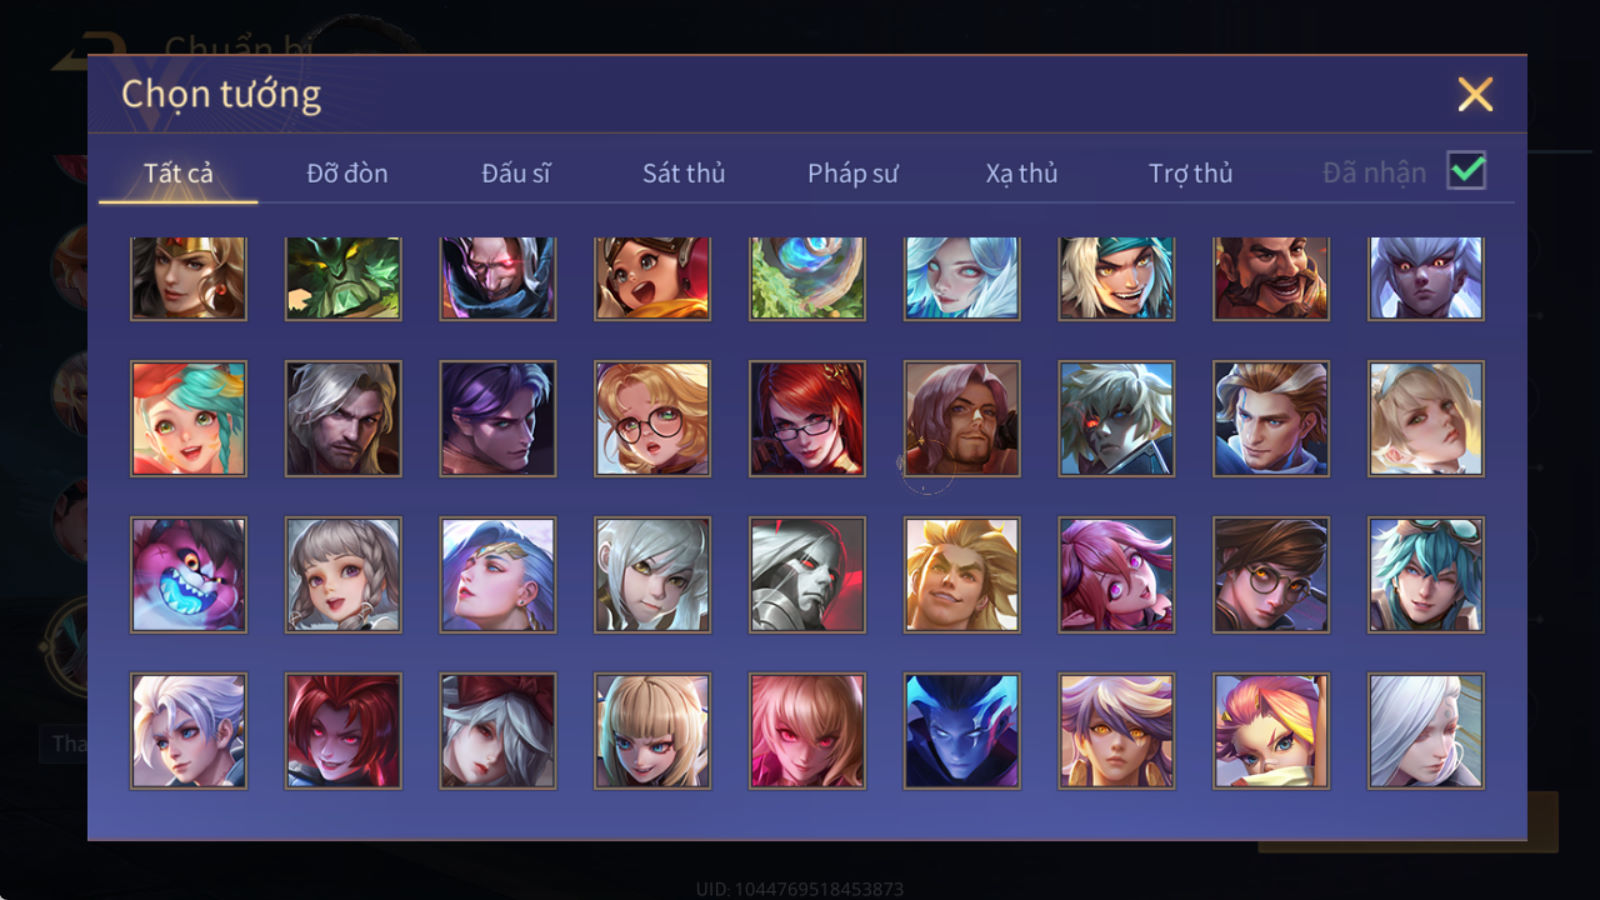Switch to the Đỡ đòn tab
This screenshot has height=900, width=1600.
347,173
